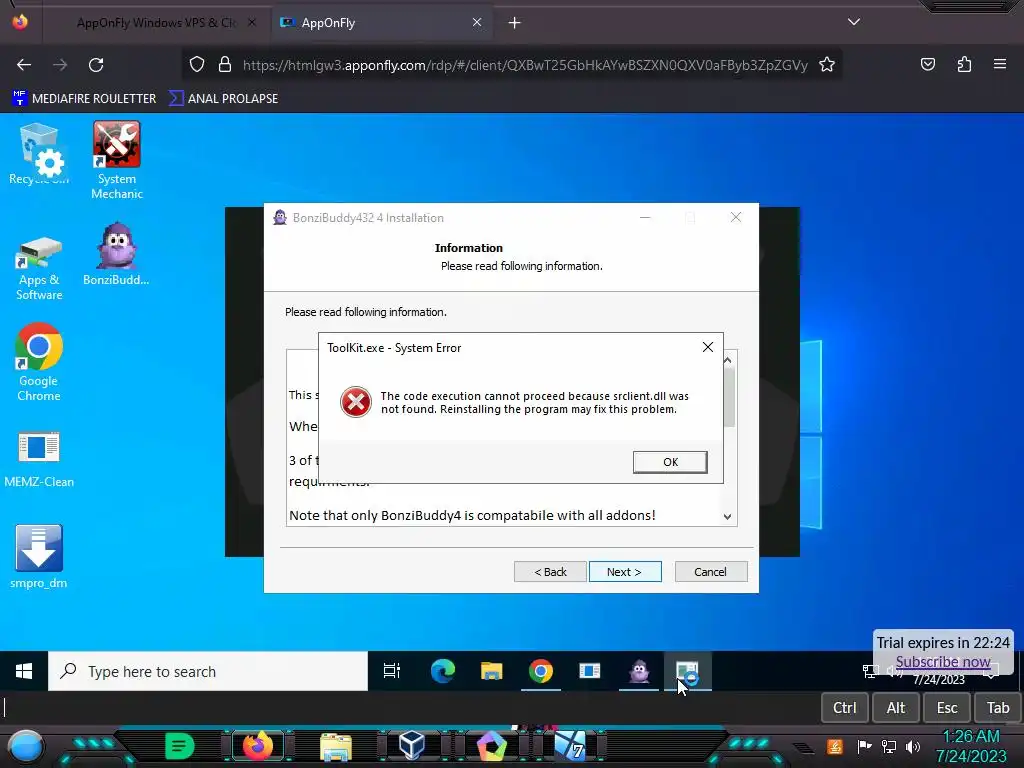Viewport: 1024px width, 768px height.
Task: Click the host network tray icon
Action: (x=888, y=746)
